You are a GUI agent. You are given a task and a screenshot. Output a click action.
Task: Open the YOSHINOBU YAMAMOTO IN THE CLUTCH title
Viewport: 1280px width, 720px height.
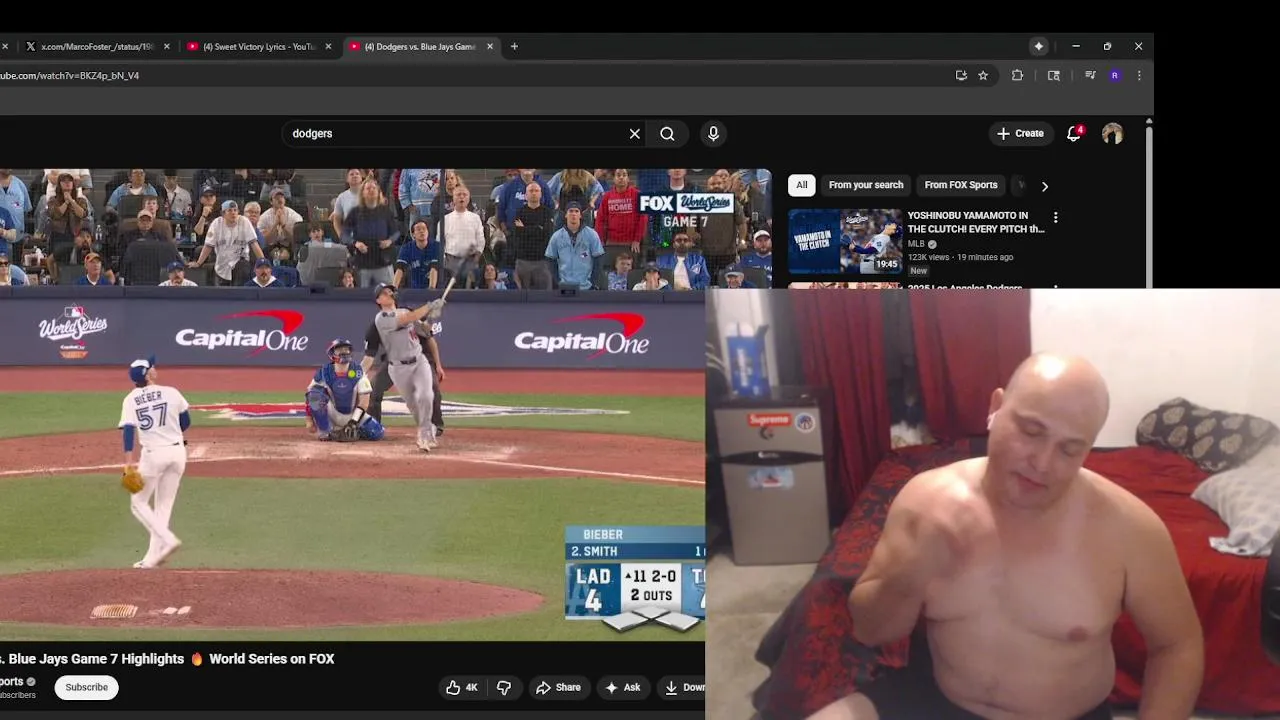click(x=976, y=222)
